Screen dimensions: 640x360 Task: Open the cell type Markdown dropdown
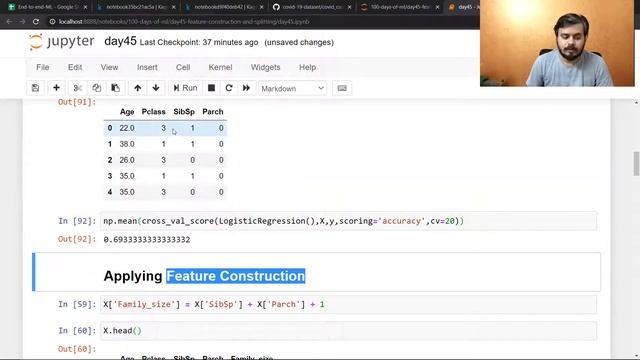293,89
